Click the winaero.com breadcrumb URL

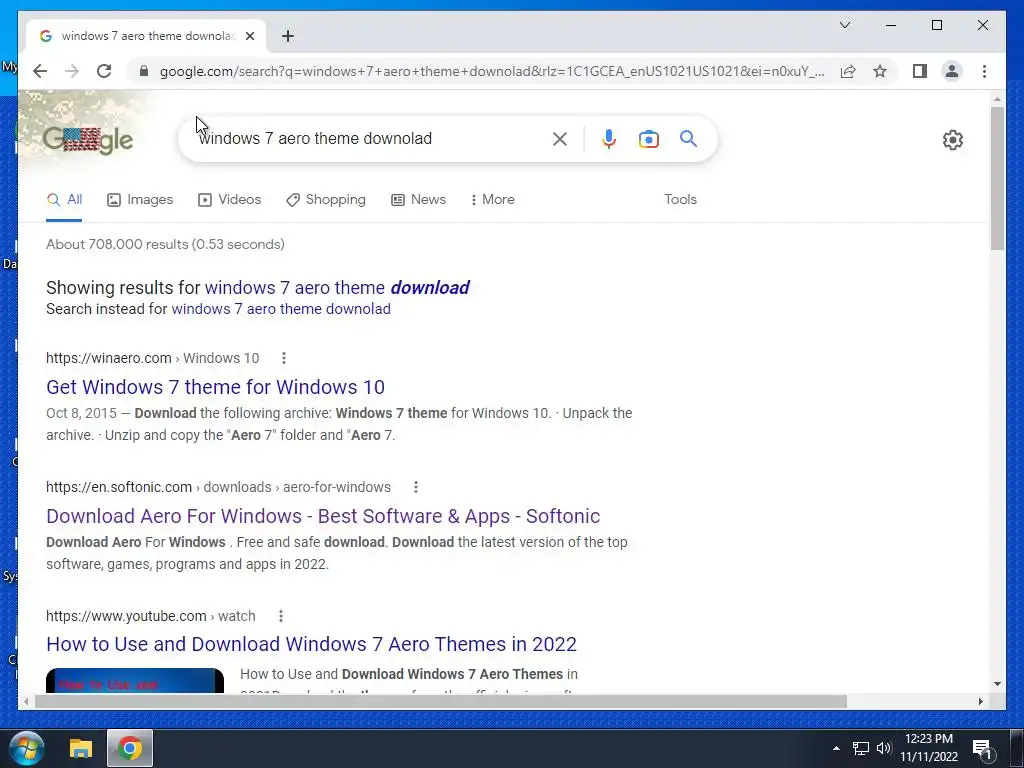pyautogui.click(x=152, y=358)
